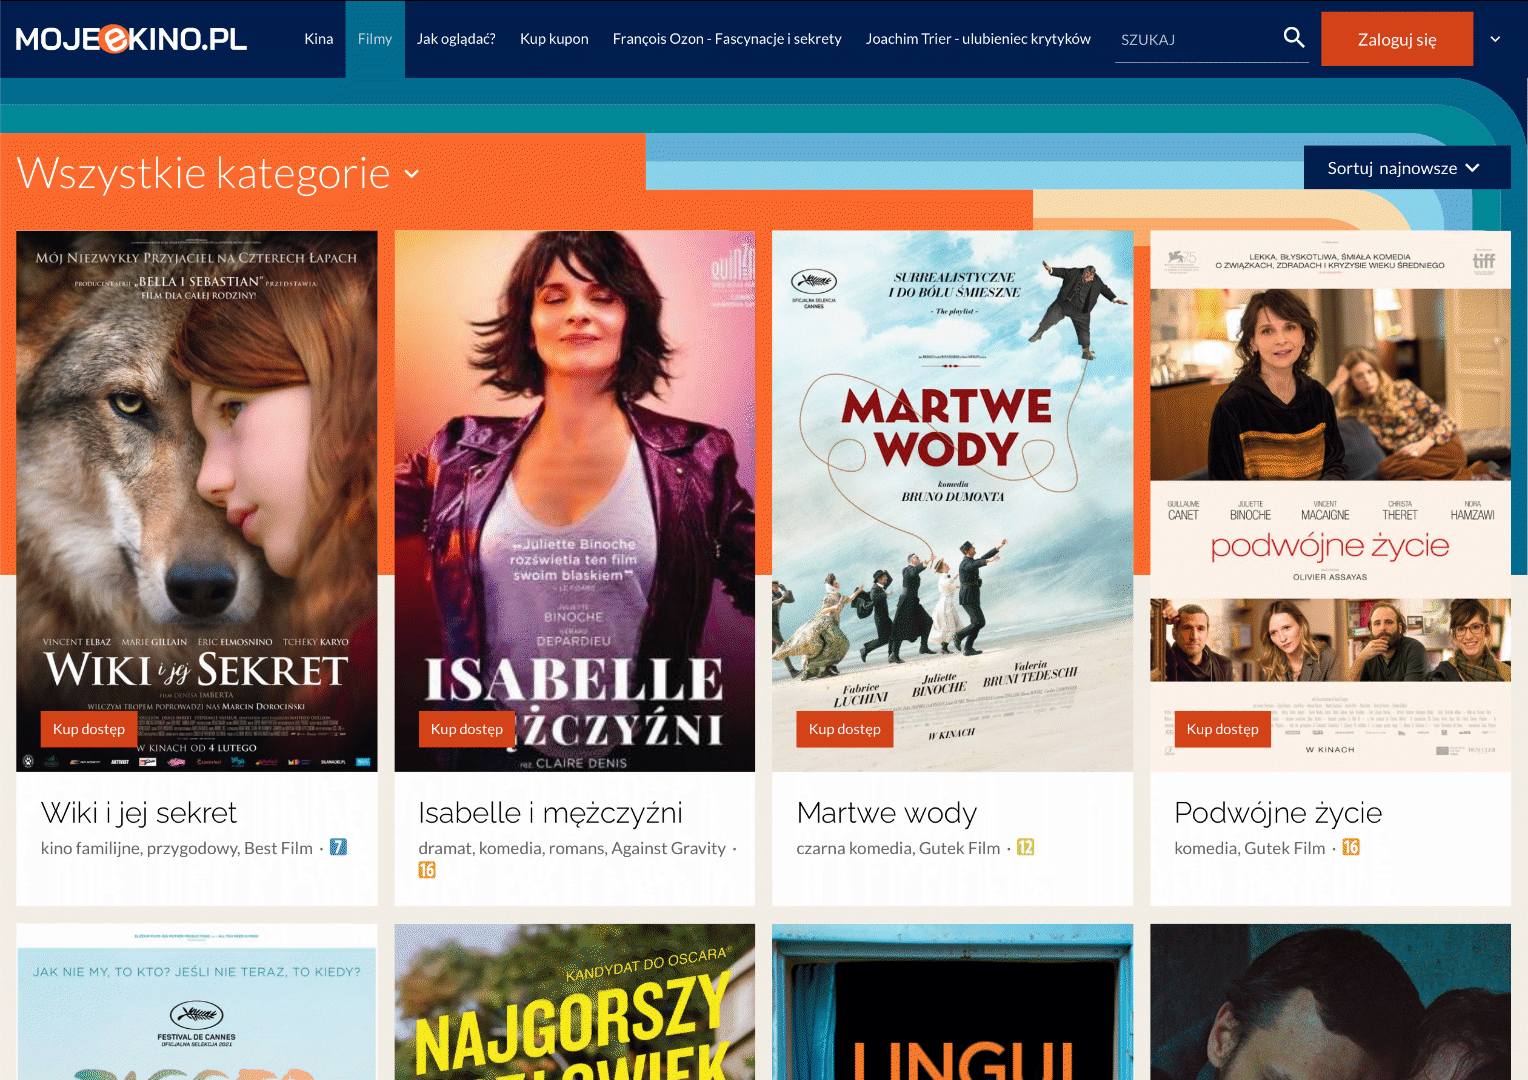The image size is (1528, 1080).
Task: Click 'dramat, komedia, romans, Against Gravity' text
Action: pyautogui.click(x=572, y=848)
